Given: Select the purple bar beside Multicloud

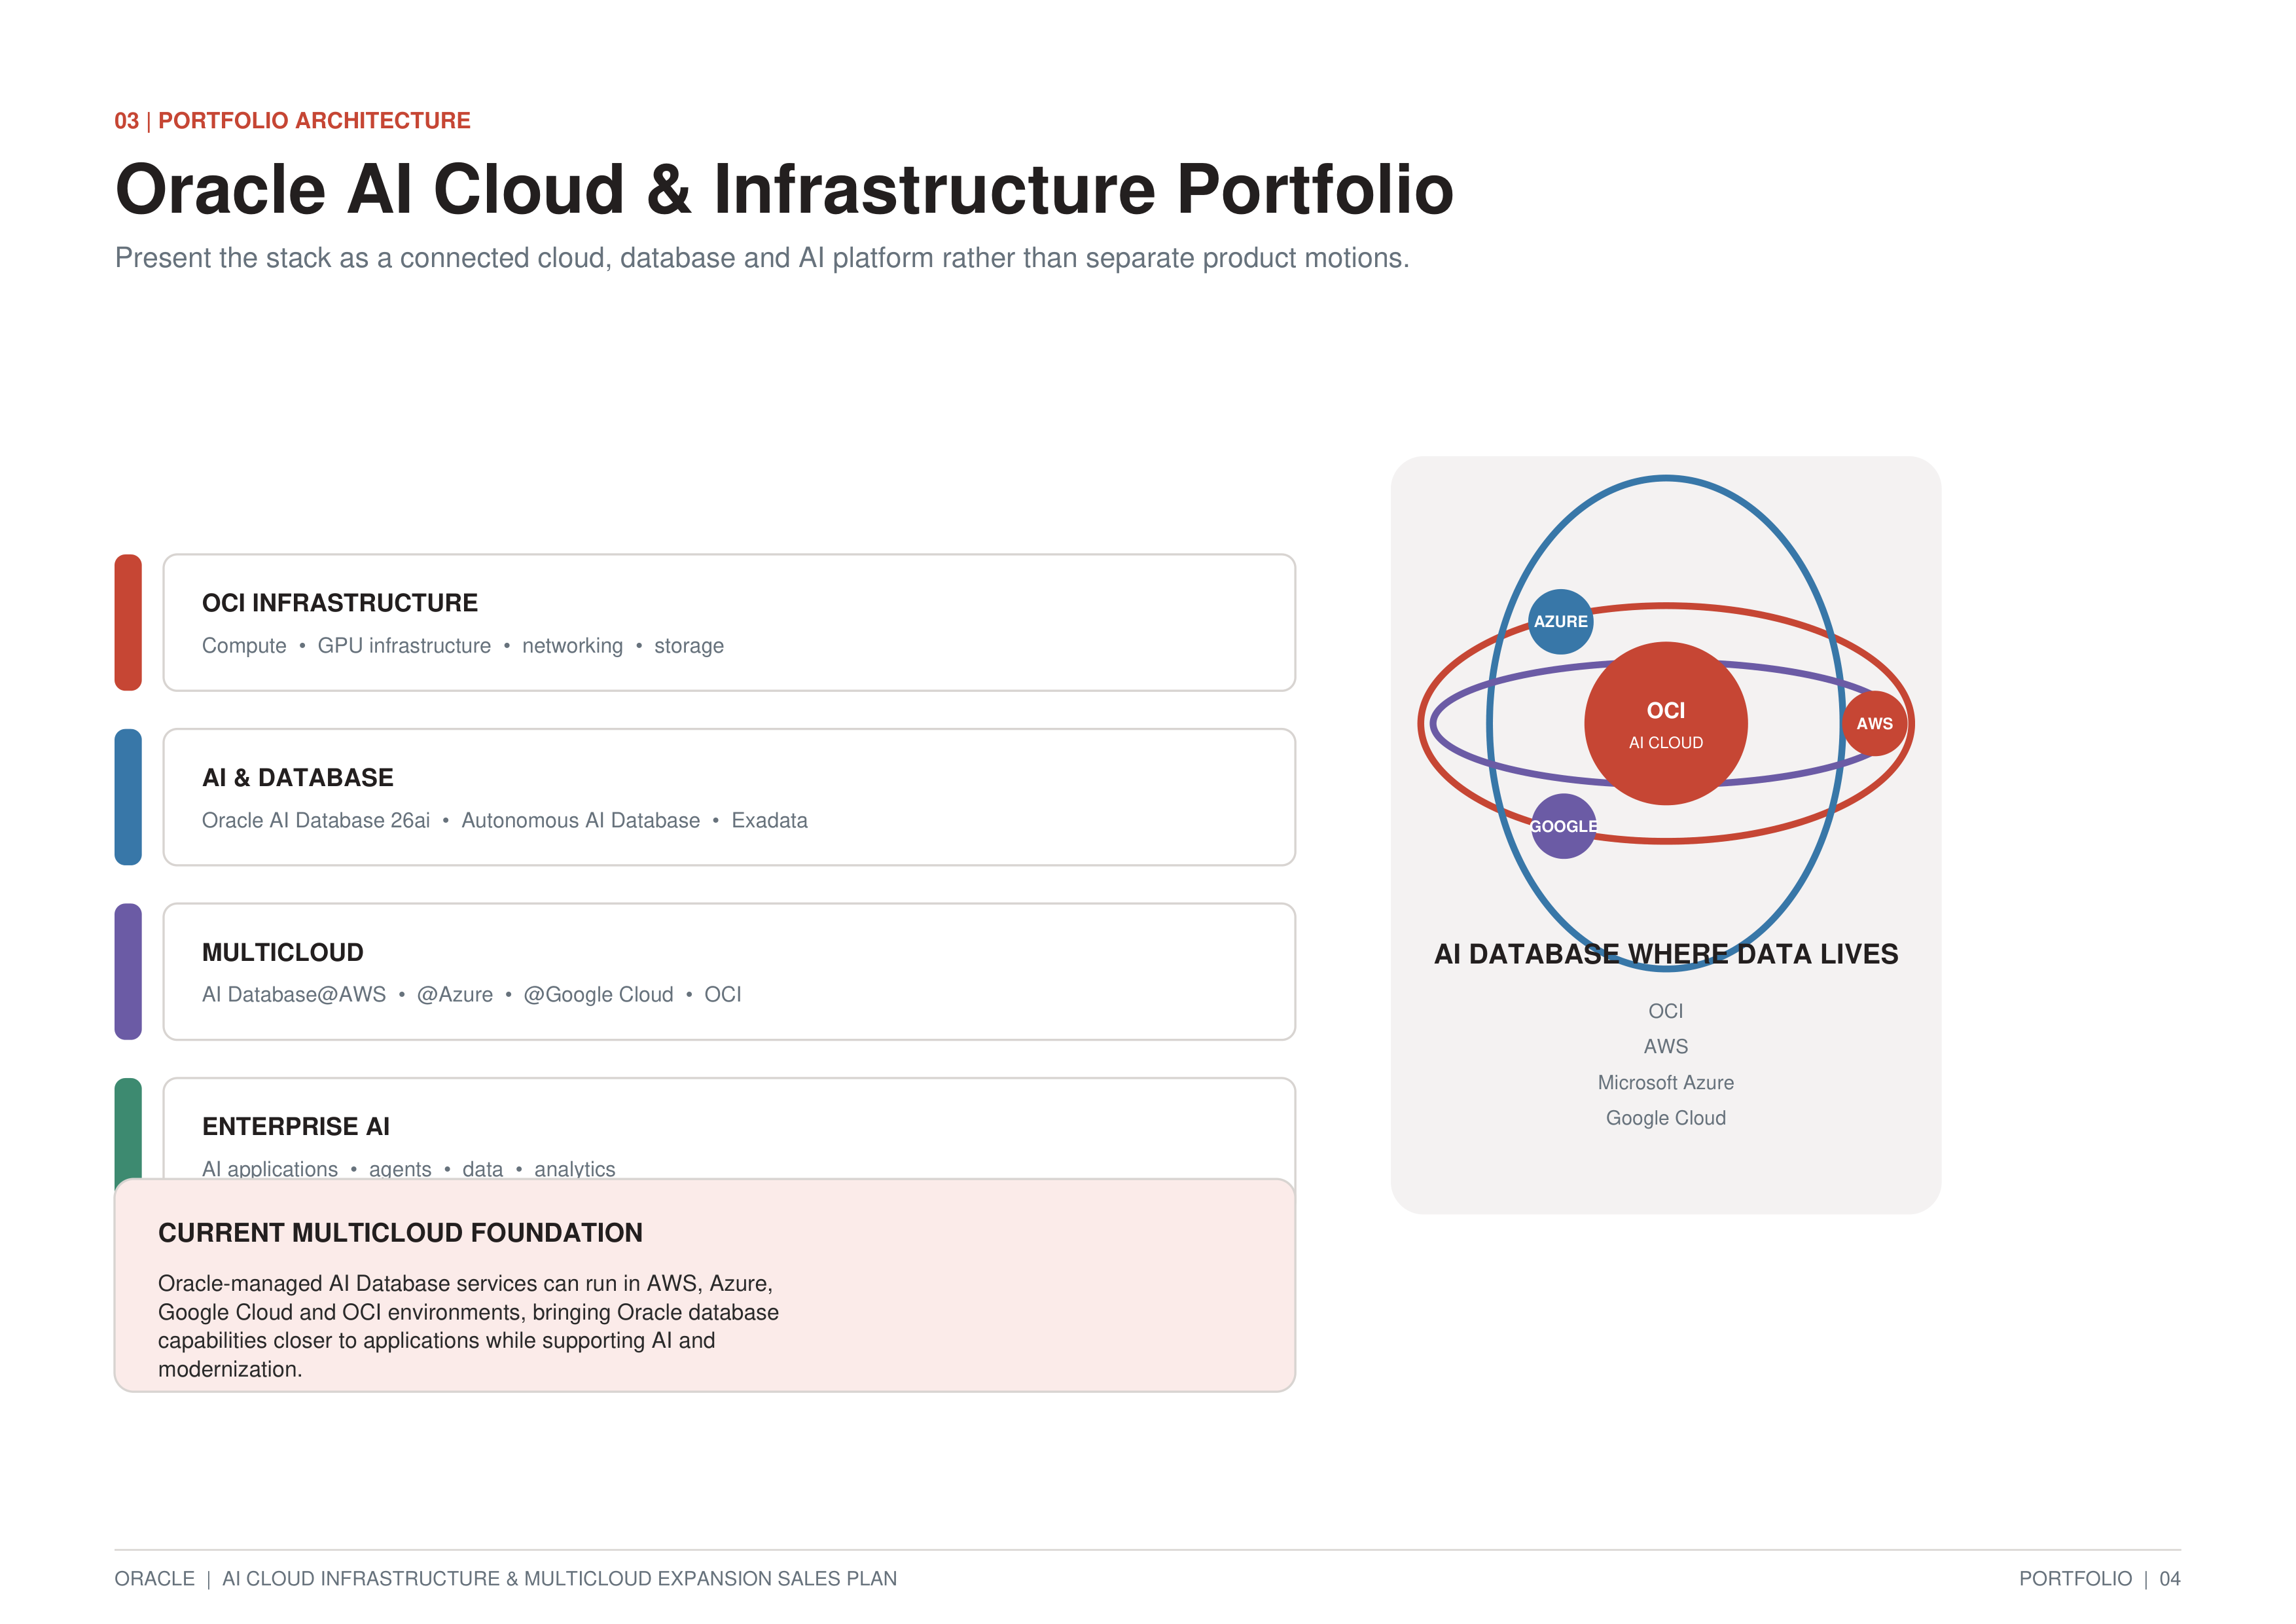Looking at the screenshot, I should 128,971.
